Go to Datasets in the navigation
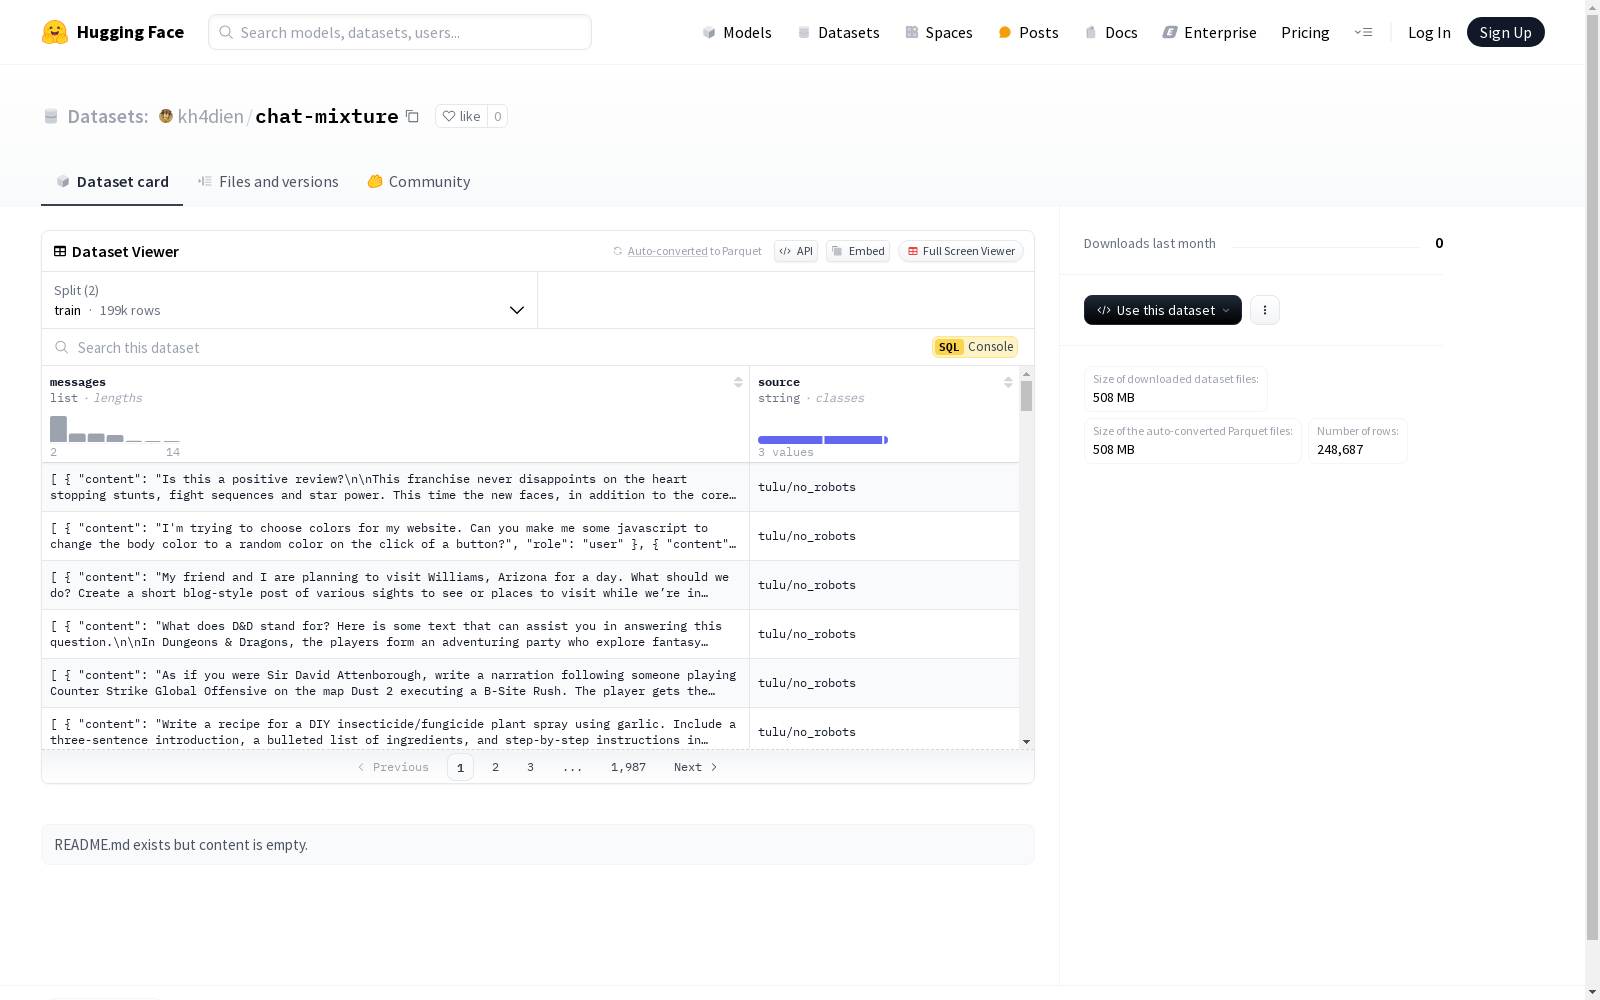Image resolution: width=1600 pixels, height=1000 pixels. coord(838,32)
